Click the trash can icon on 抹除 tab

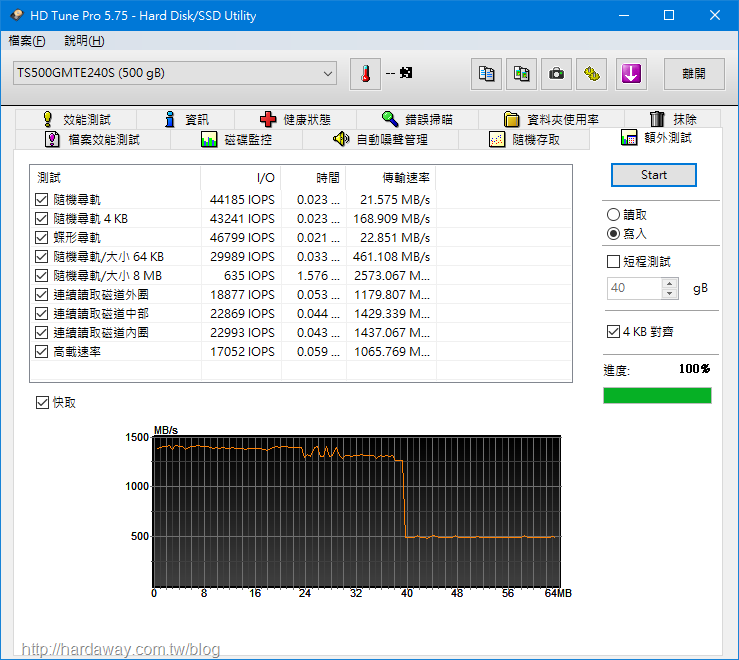click(657, 119)
